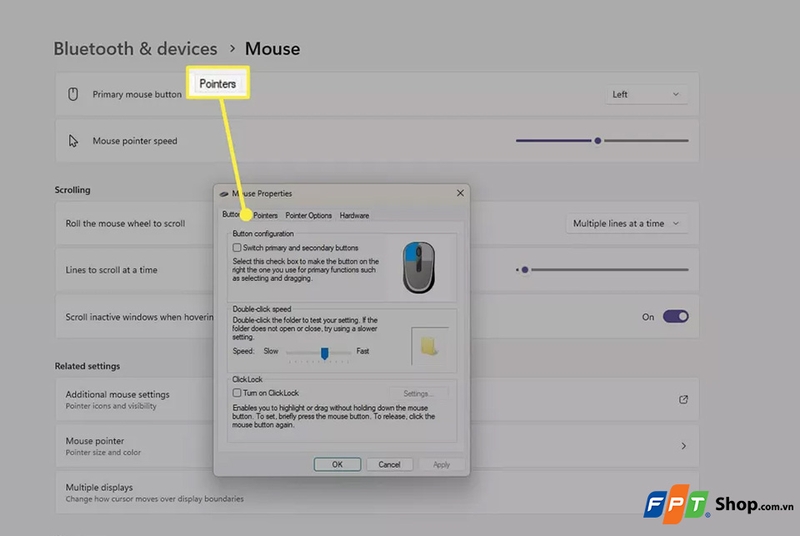800x536 pixels.
Task: Click the mouse illustration in Button configuration
Action: coord(419,268)
